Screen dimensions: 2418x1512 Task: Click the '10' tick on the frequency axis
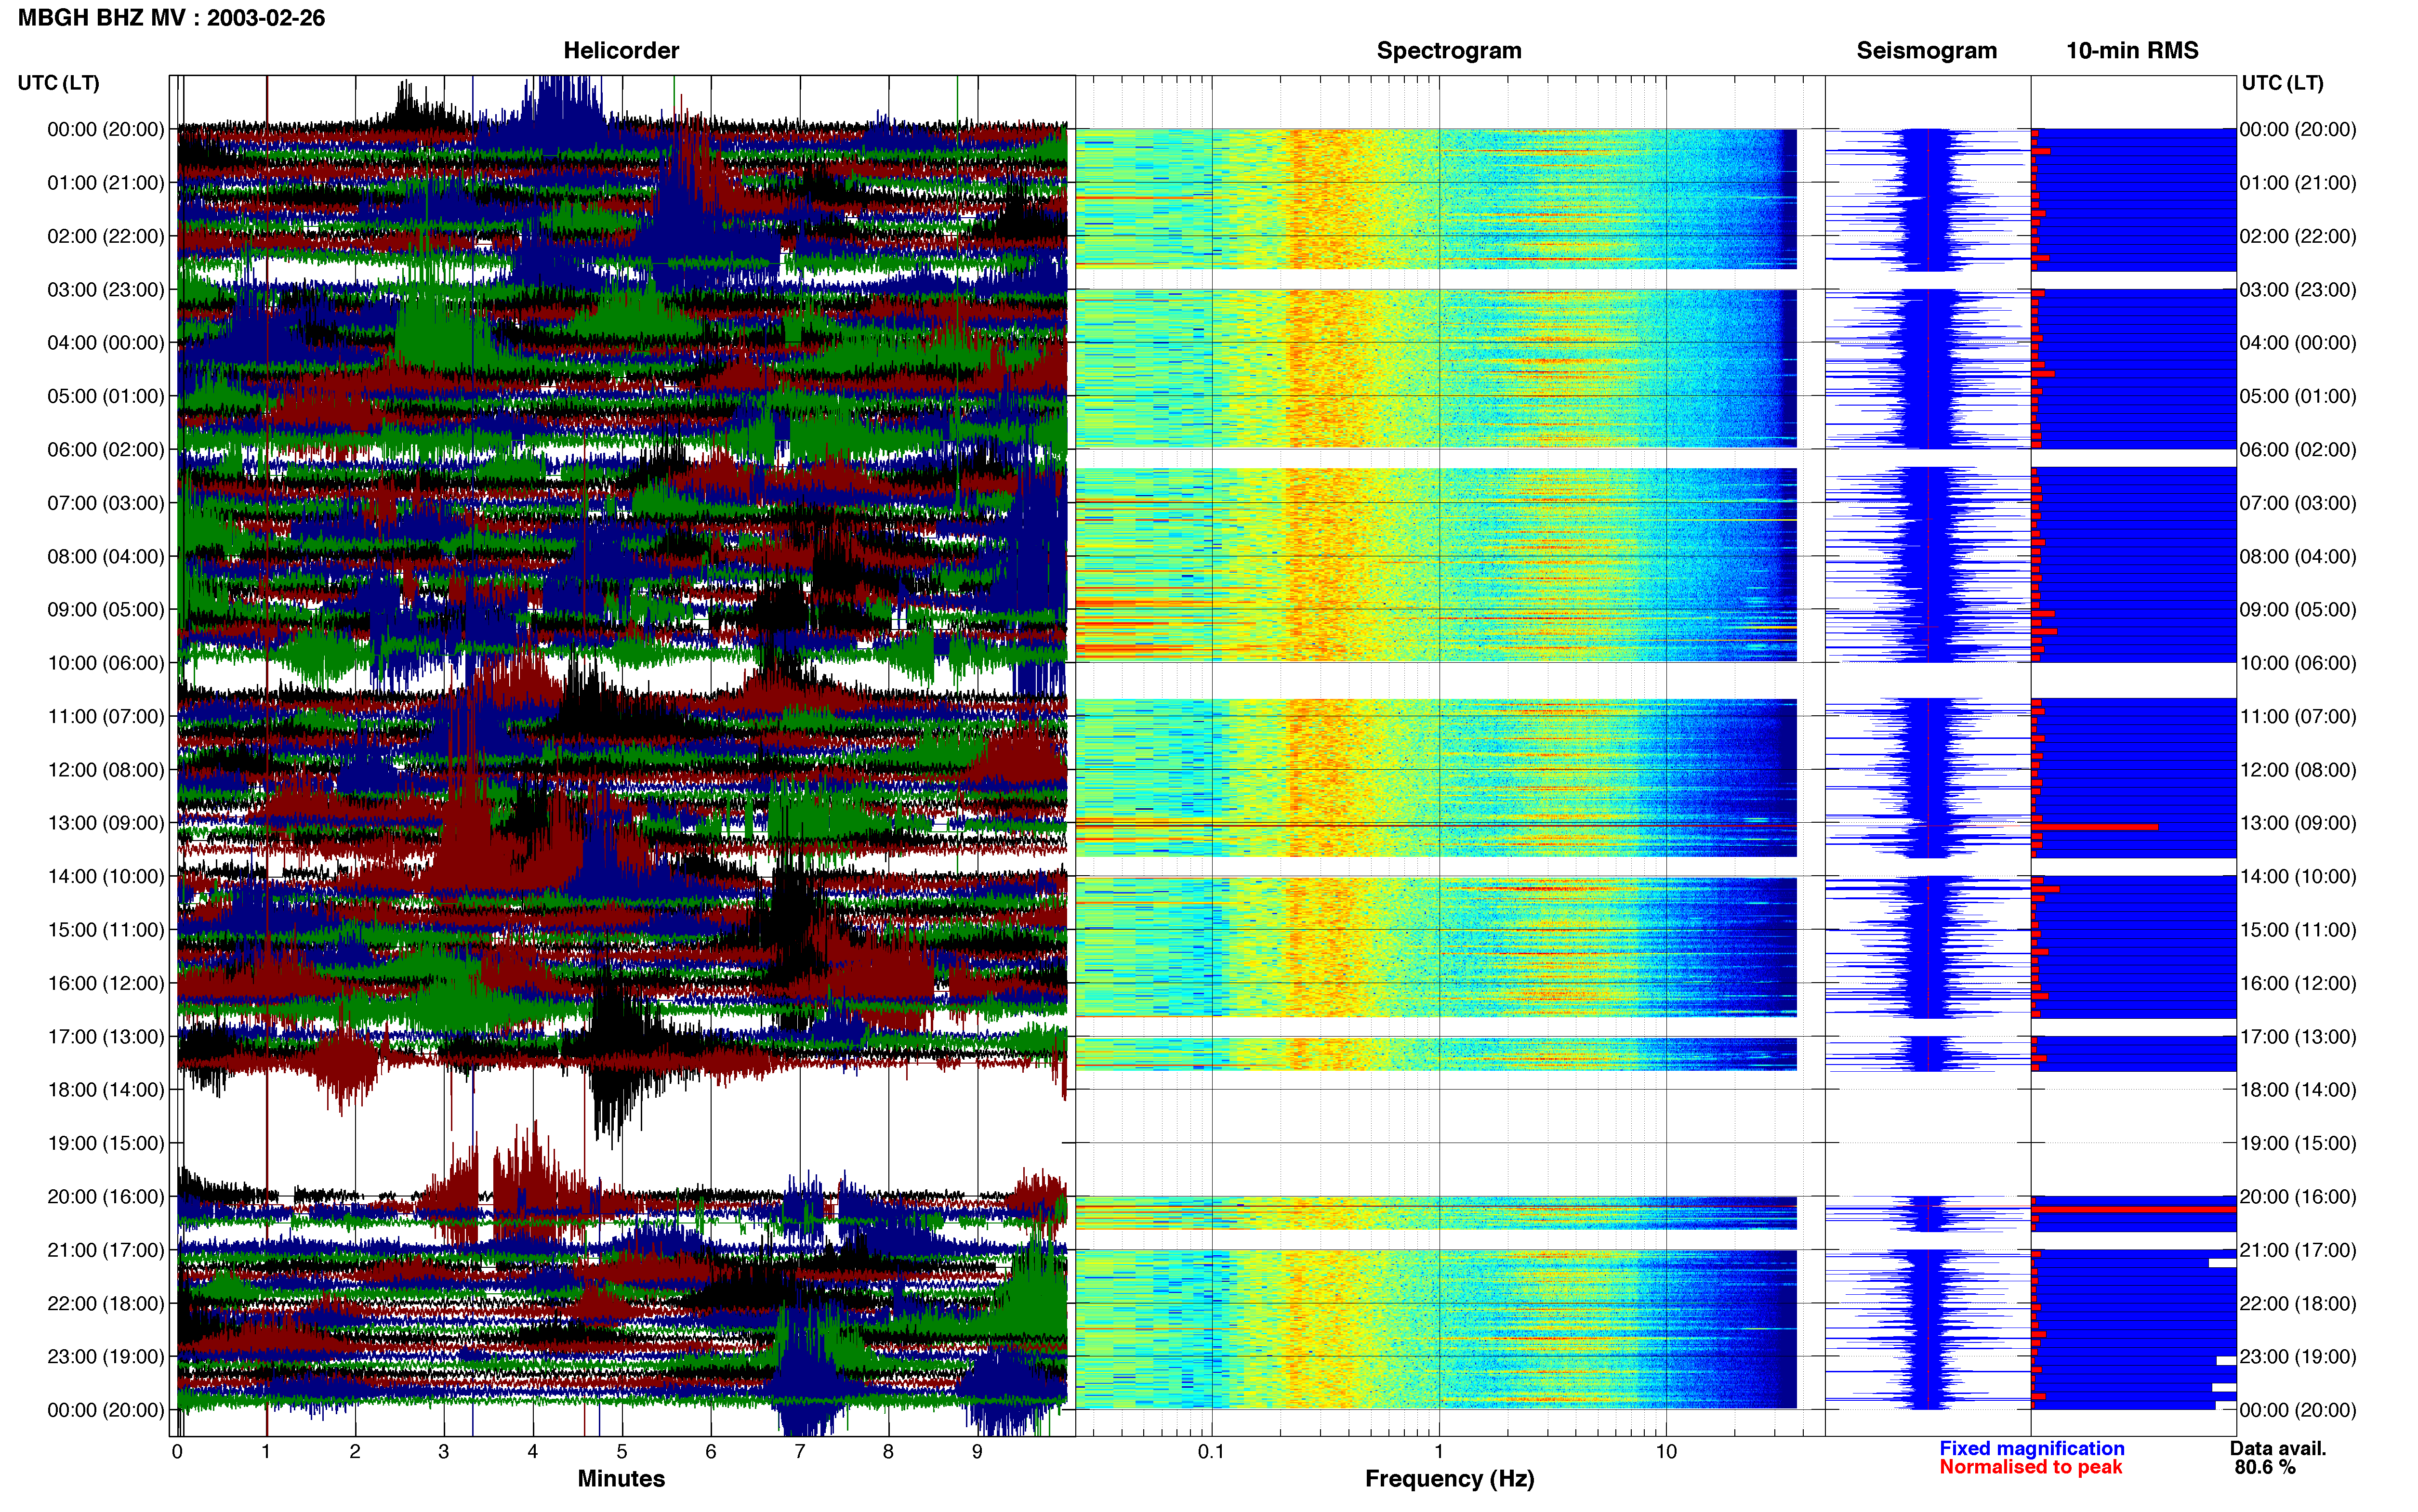pos(1666,1452)
